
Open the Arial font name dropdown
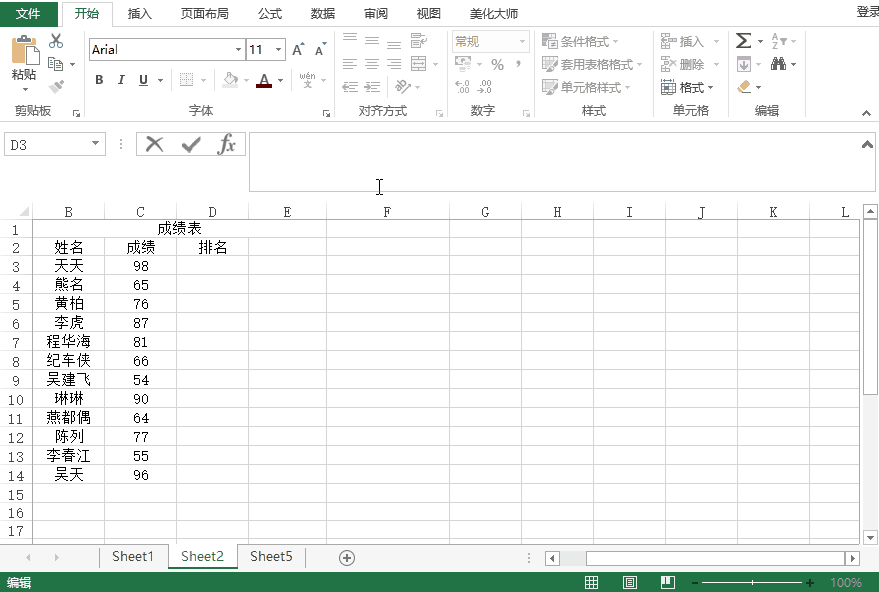(x=238, y=49)
